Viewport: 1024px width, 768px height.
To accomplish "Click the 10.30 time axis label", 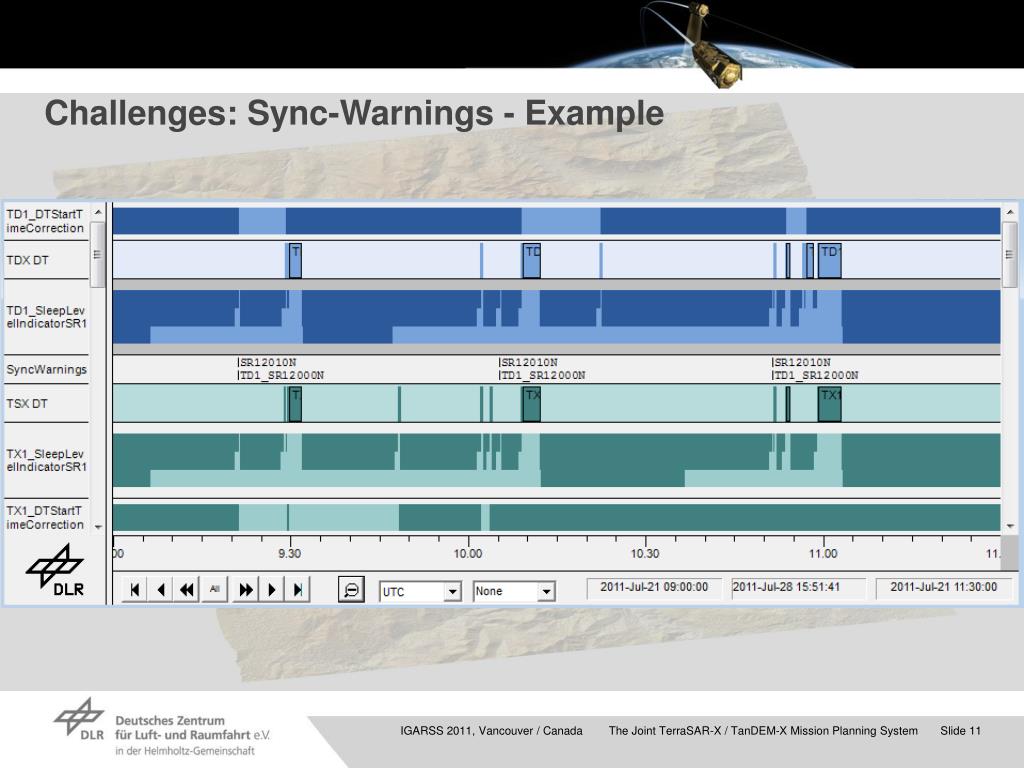I will pos(645,554).
